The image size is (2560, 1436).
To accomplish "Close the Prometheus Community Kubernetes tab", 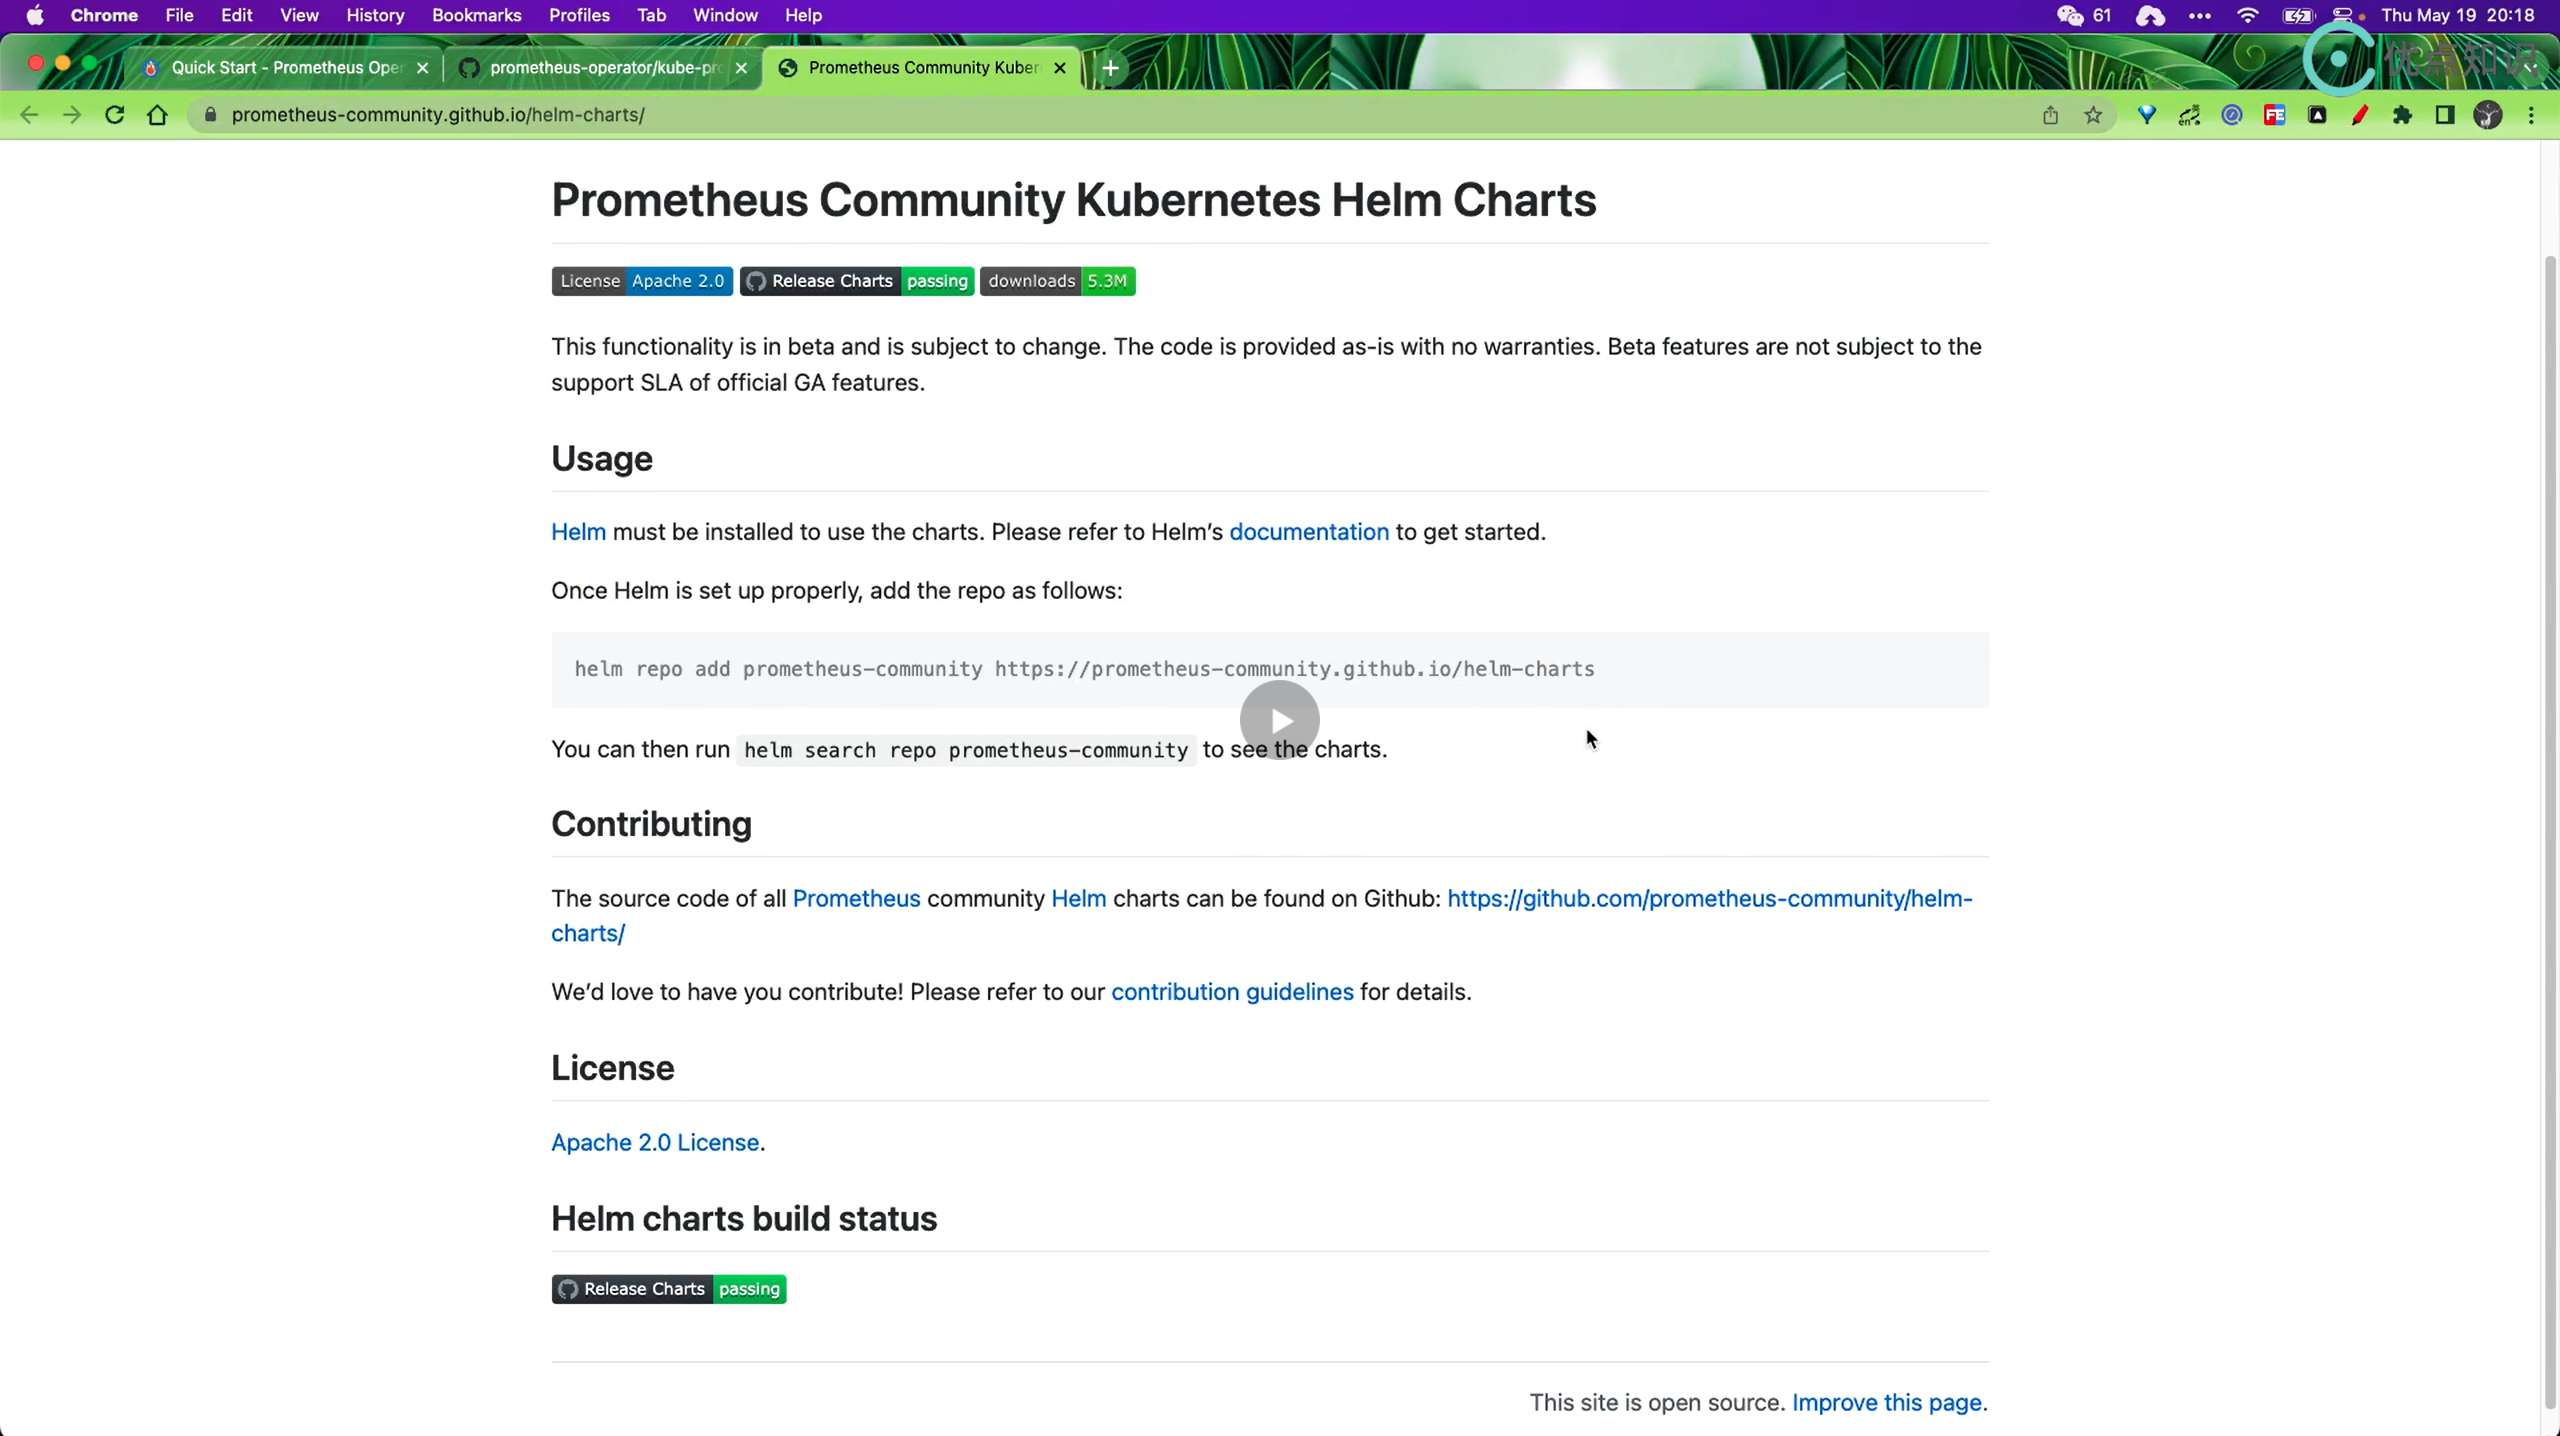I will 1060,68.
